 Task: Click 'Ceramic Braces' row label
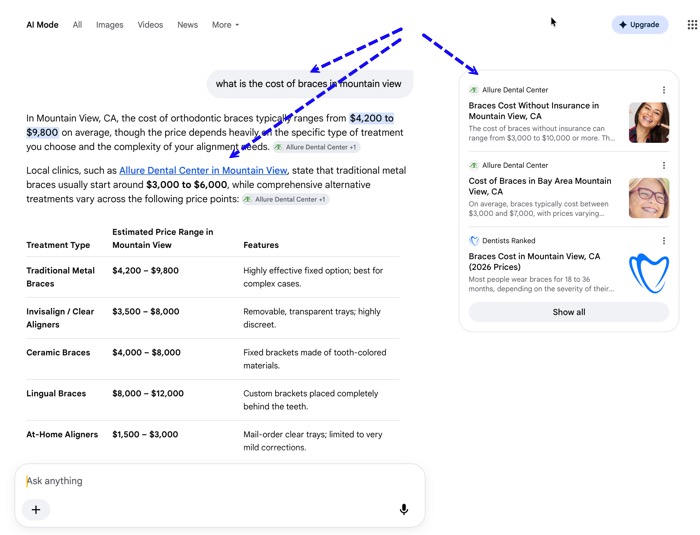(x=58, y=352)
